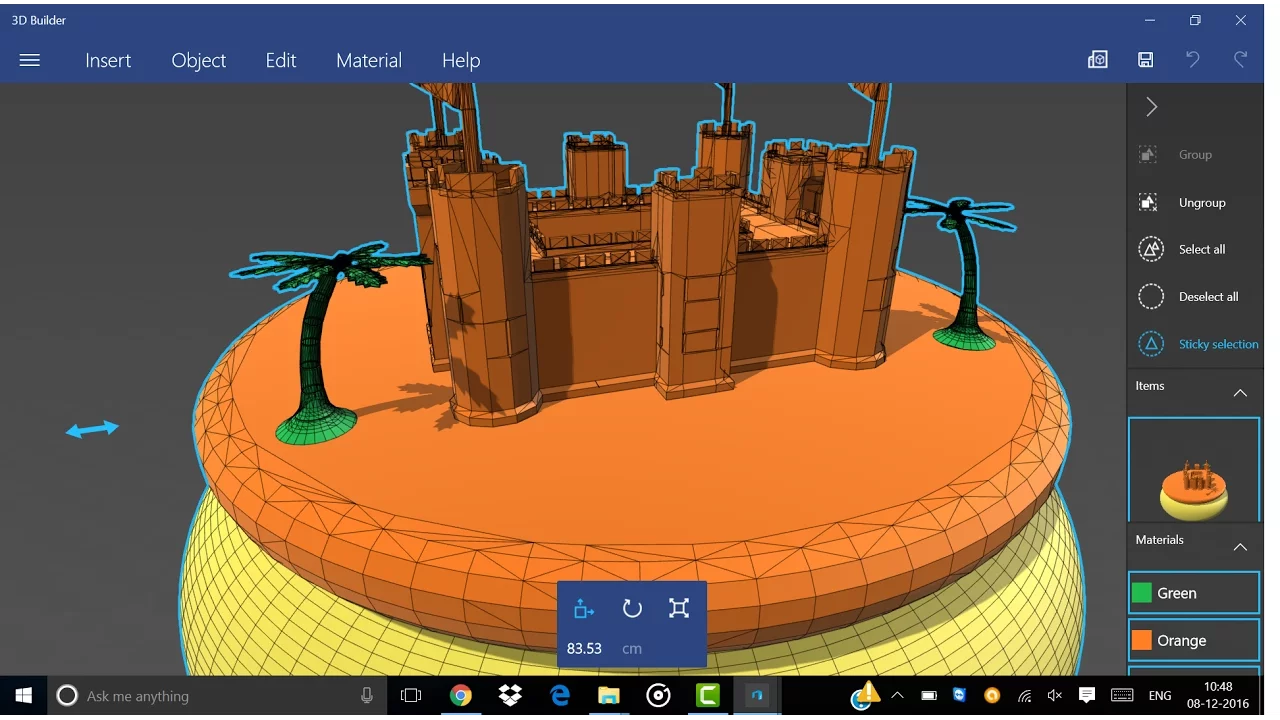Undo the last action
Image resolution: width=1280 pixels, height=720 pixels.
(1193, 60)
